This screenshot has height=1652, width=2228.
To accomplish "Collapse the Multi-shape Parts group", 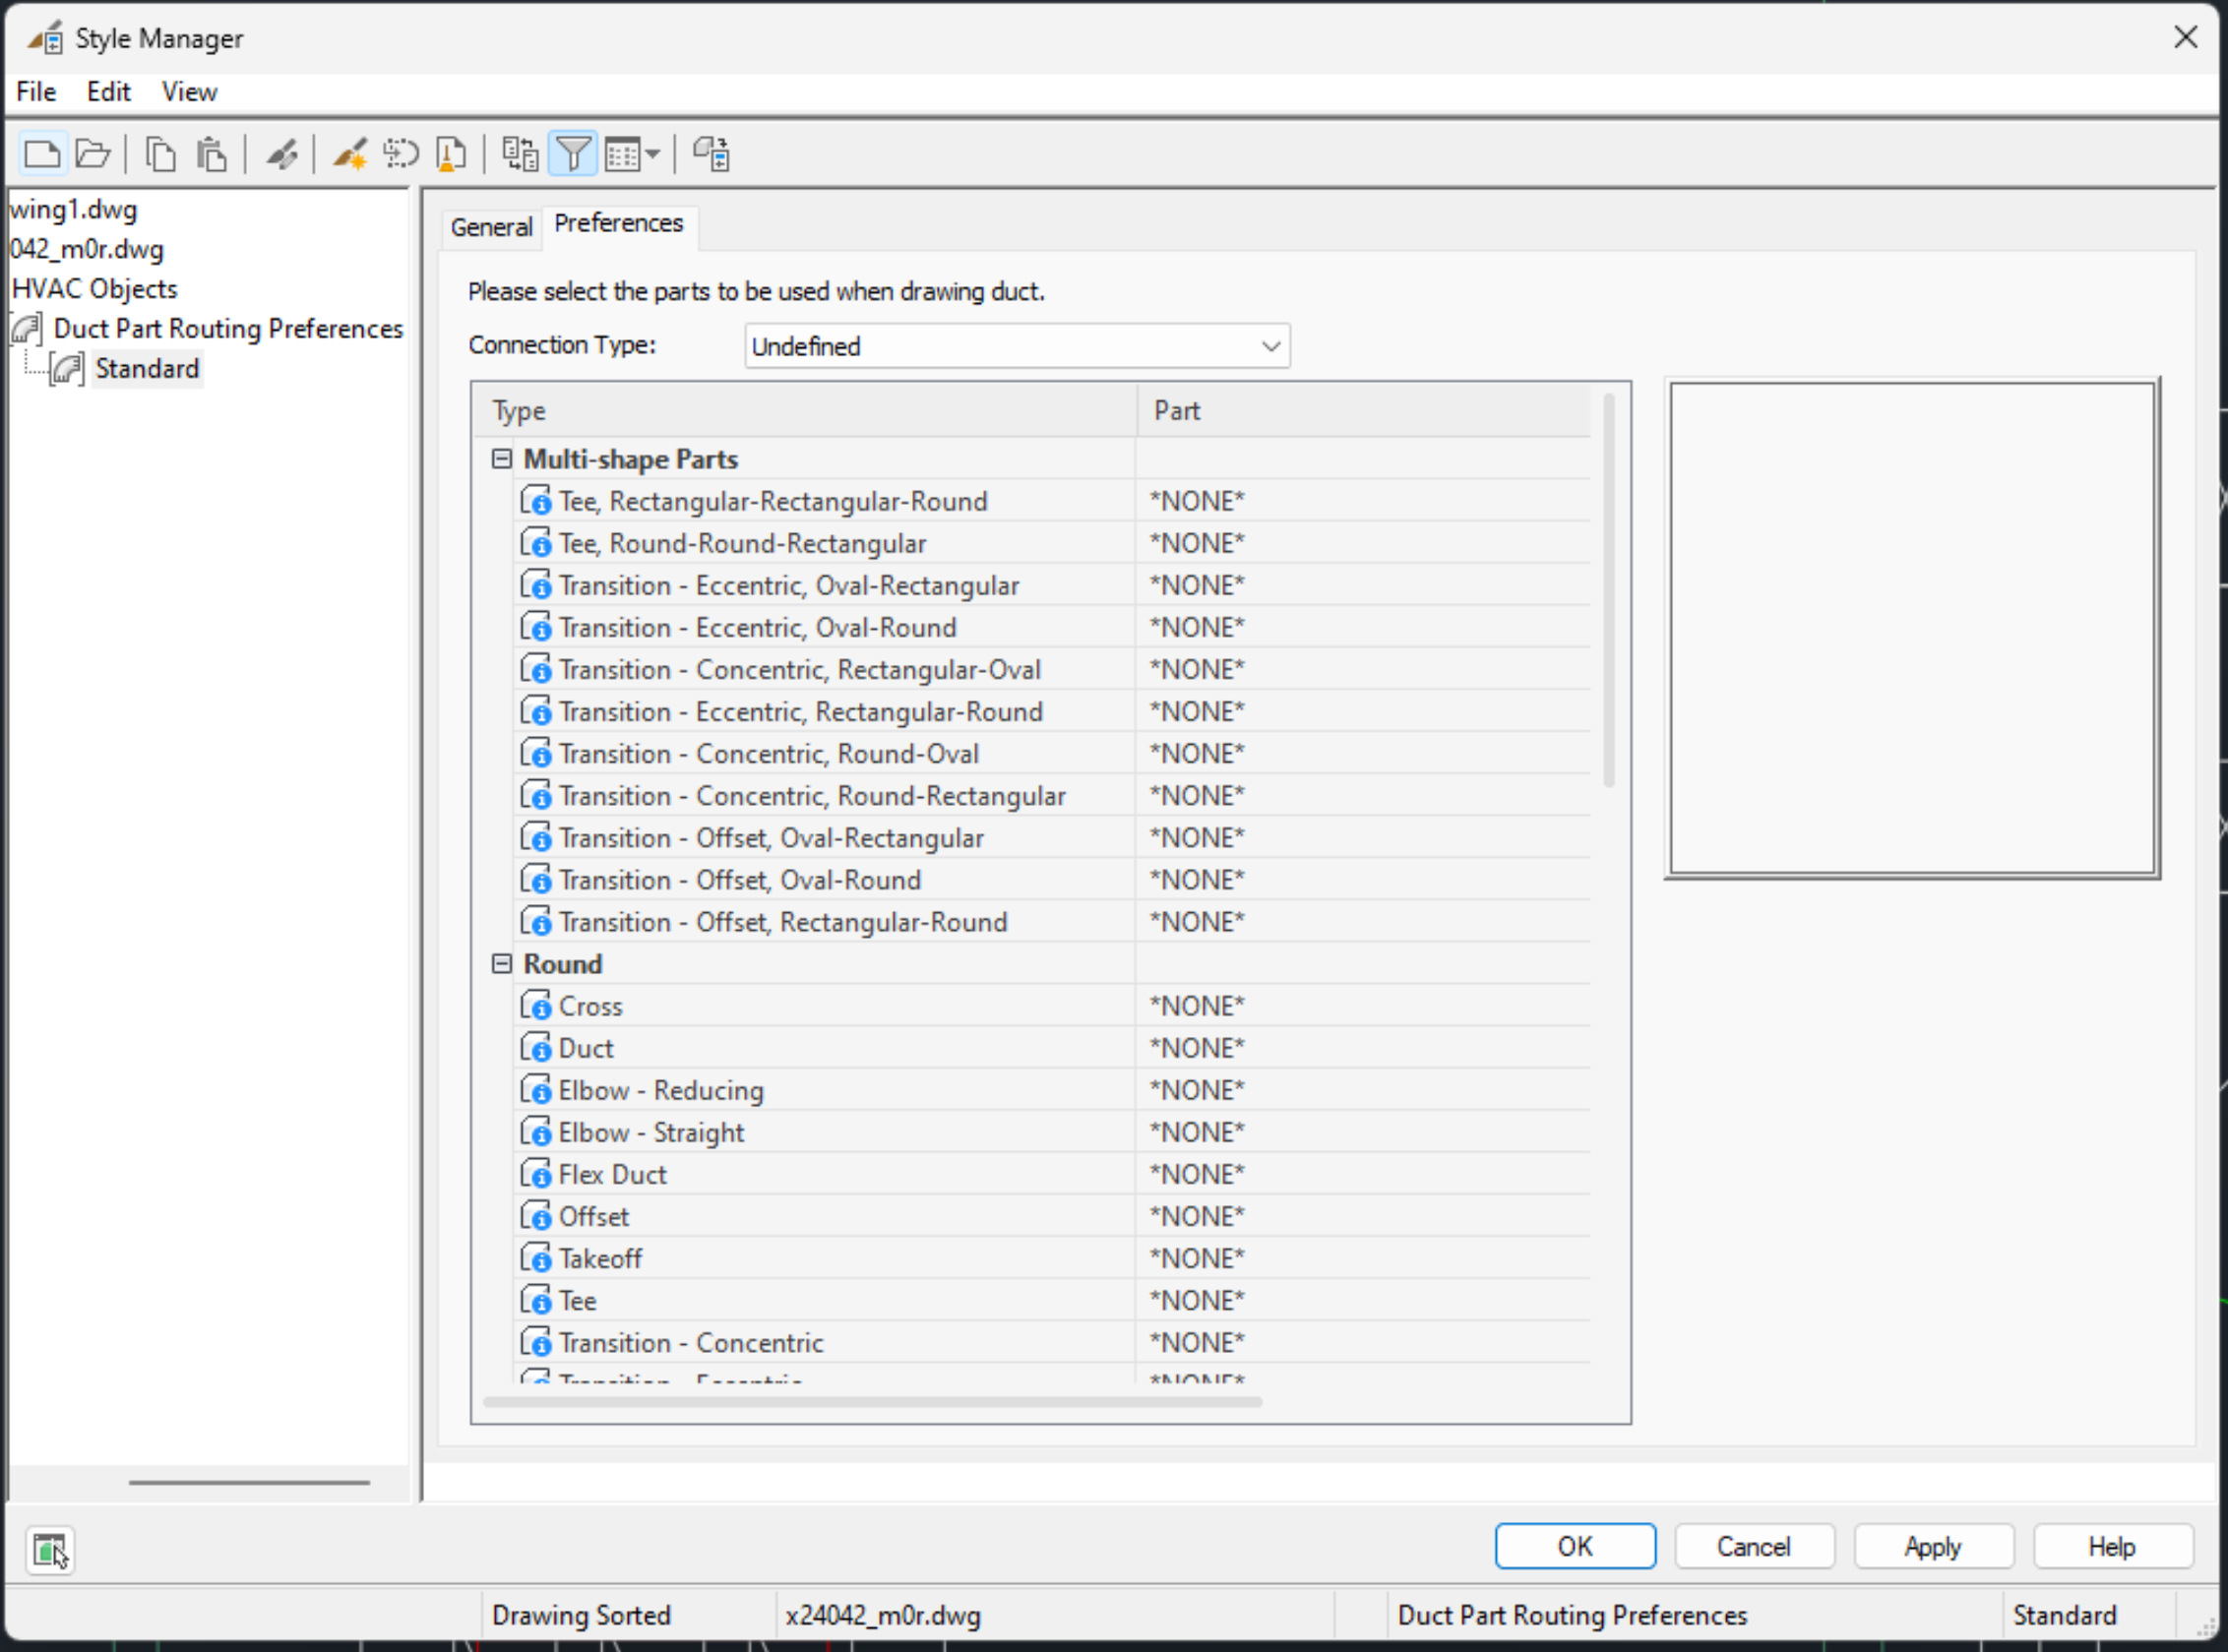I will [502, 459].
